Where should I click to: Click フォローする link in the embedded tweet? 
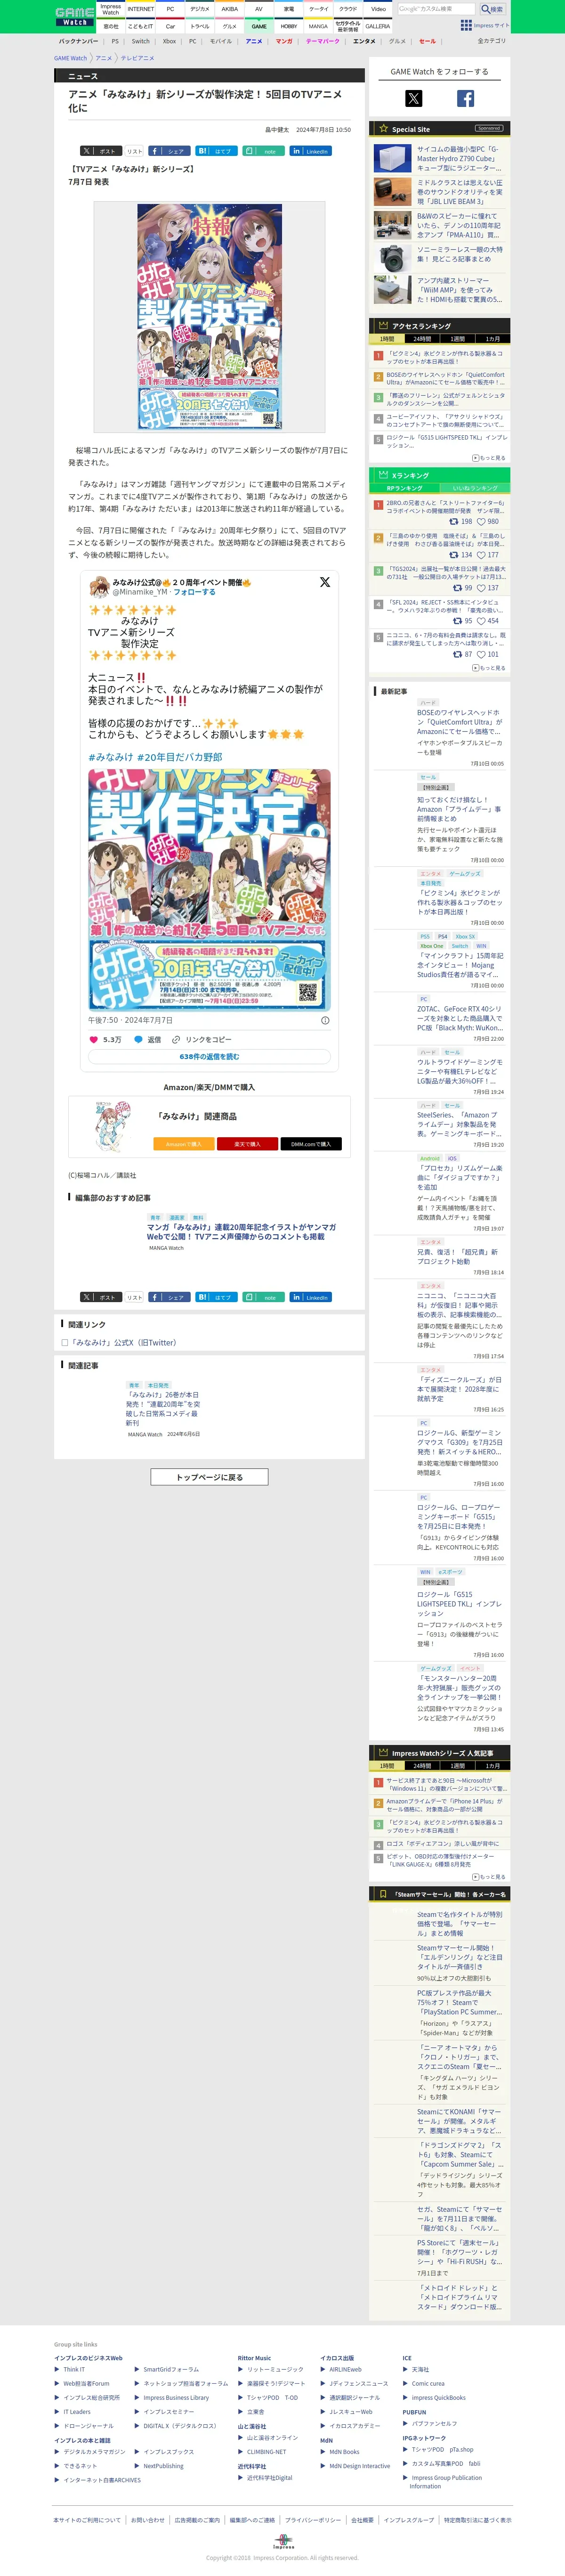point(194,592)
